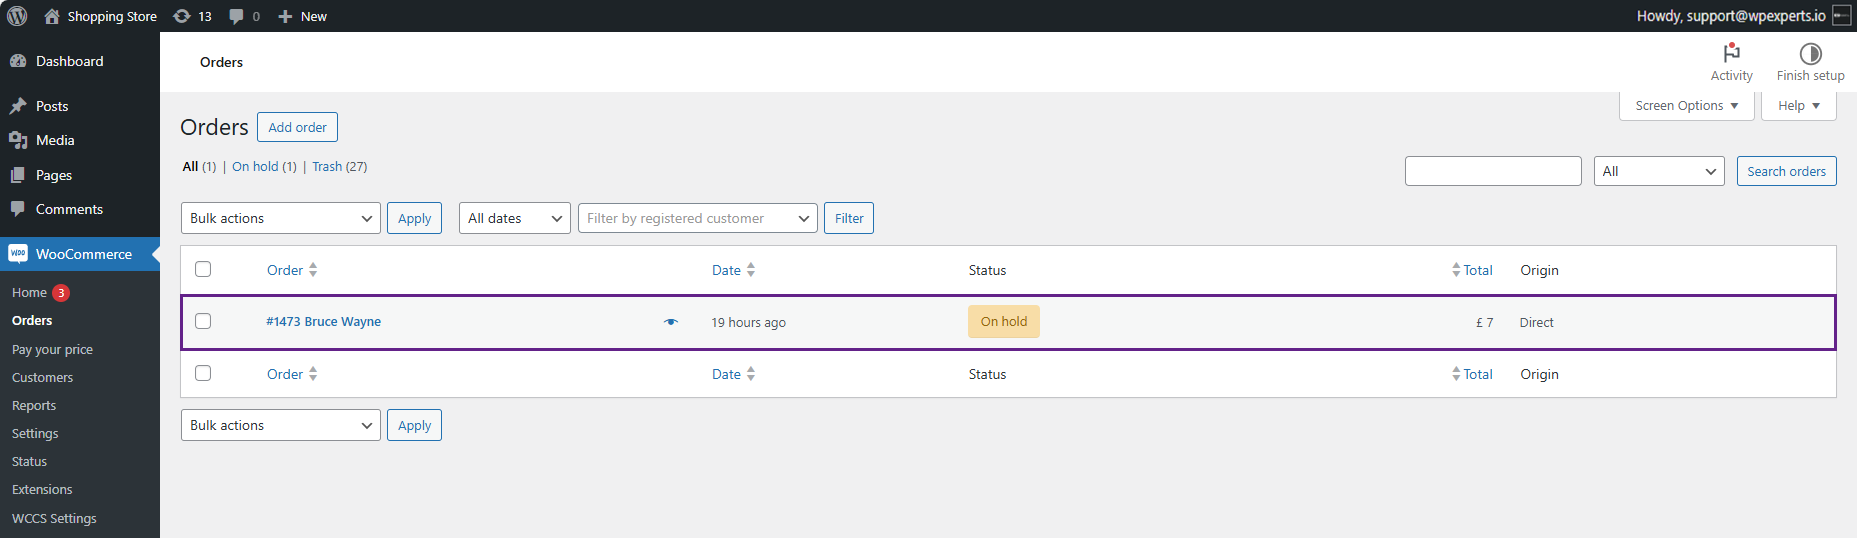Viewport: 1857px width, 538px height.
Task: Open WooCommerce Home menu item
Action: (29, 292)
